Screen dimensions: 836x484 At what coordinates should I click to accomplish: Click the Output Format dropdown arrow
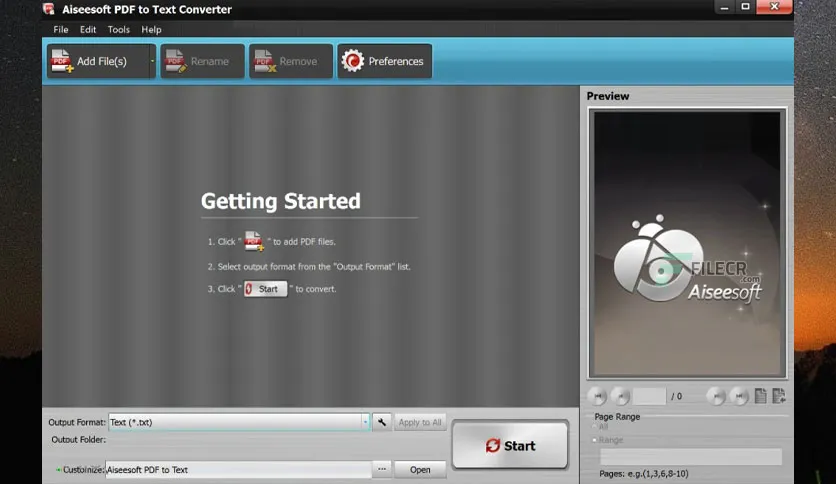click(x=365, y=422)
